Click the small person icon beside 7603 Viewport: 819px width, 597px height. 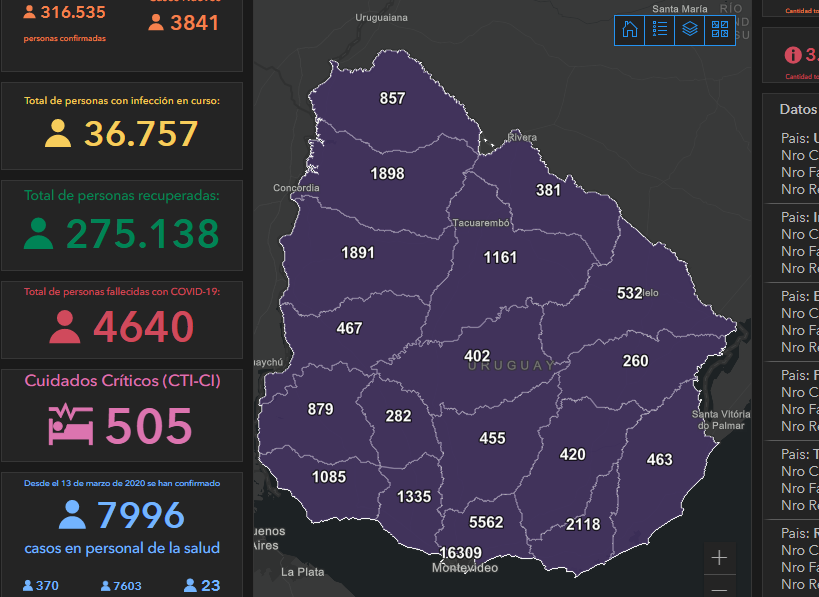[x=106, y=586]
